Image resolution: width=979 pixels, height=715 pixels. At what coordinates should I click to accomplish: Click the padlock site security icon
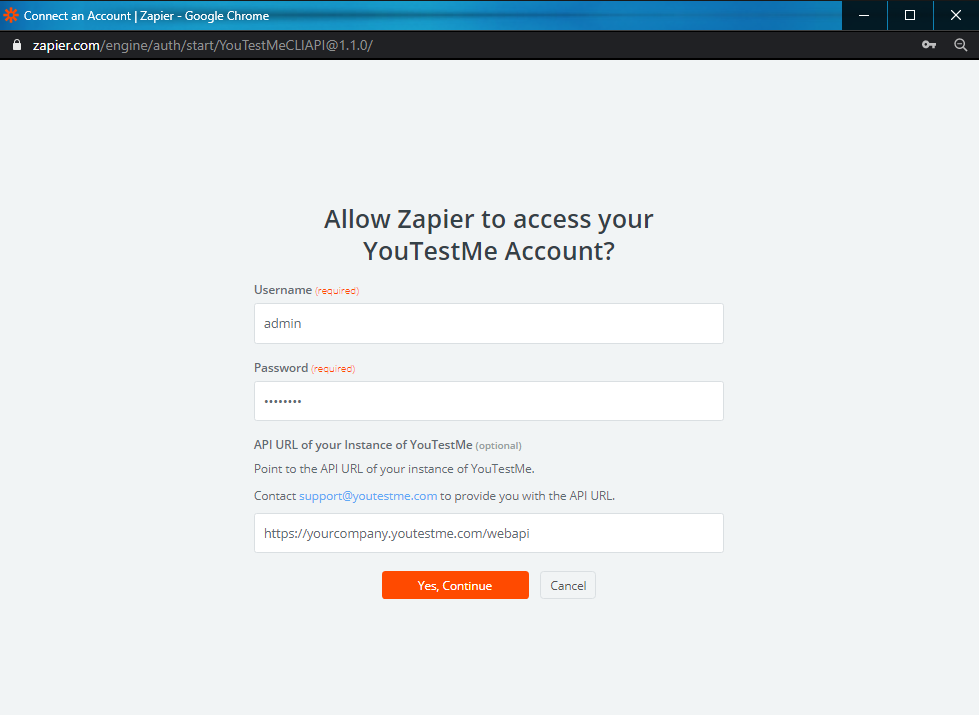(x=15, y=45)
